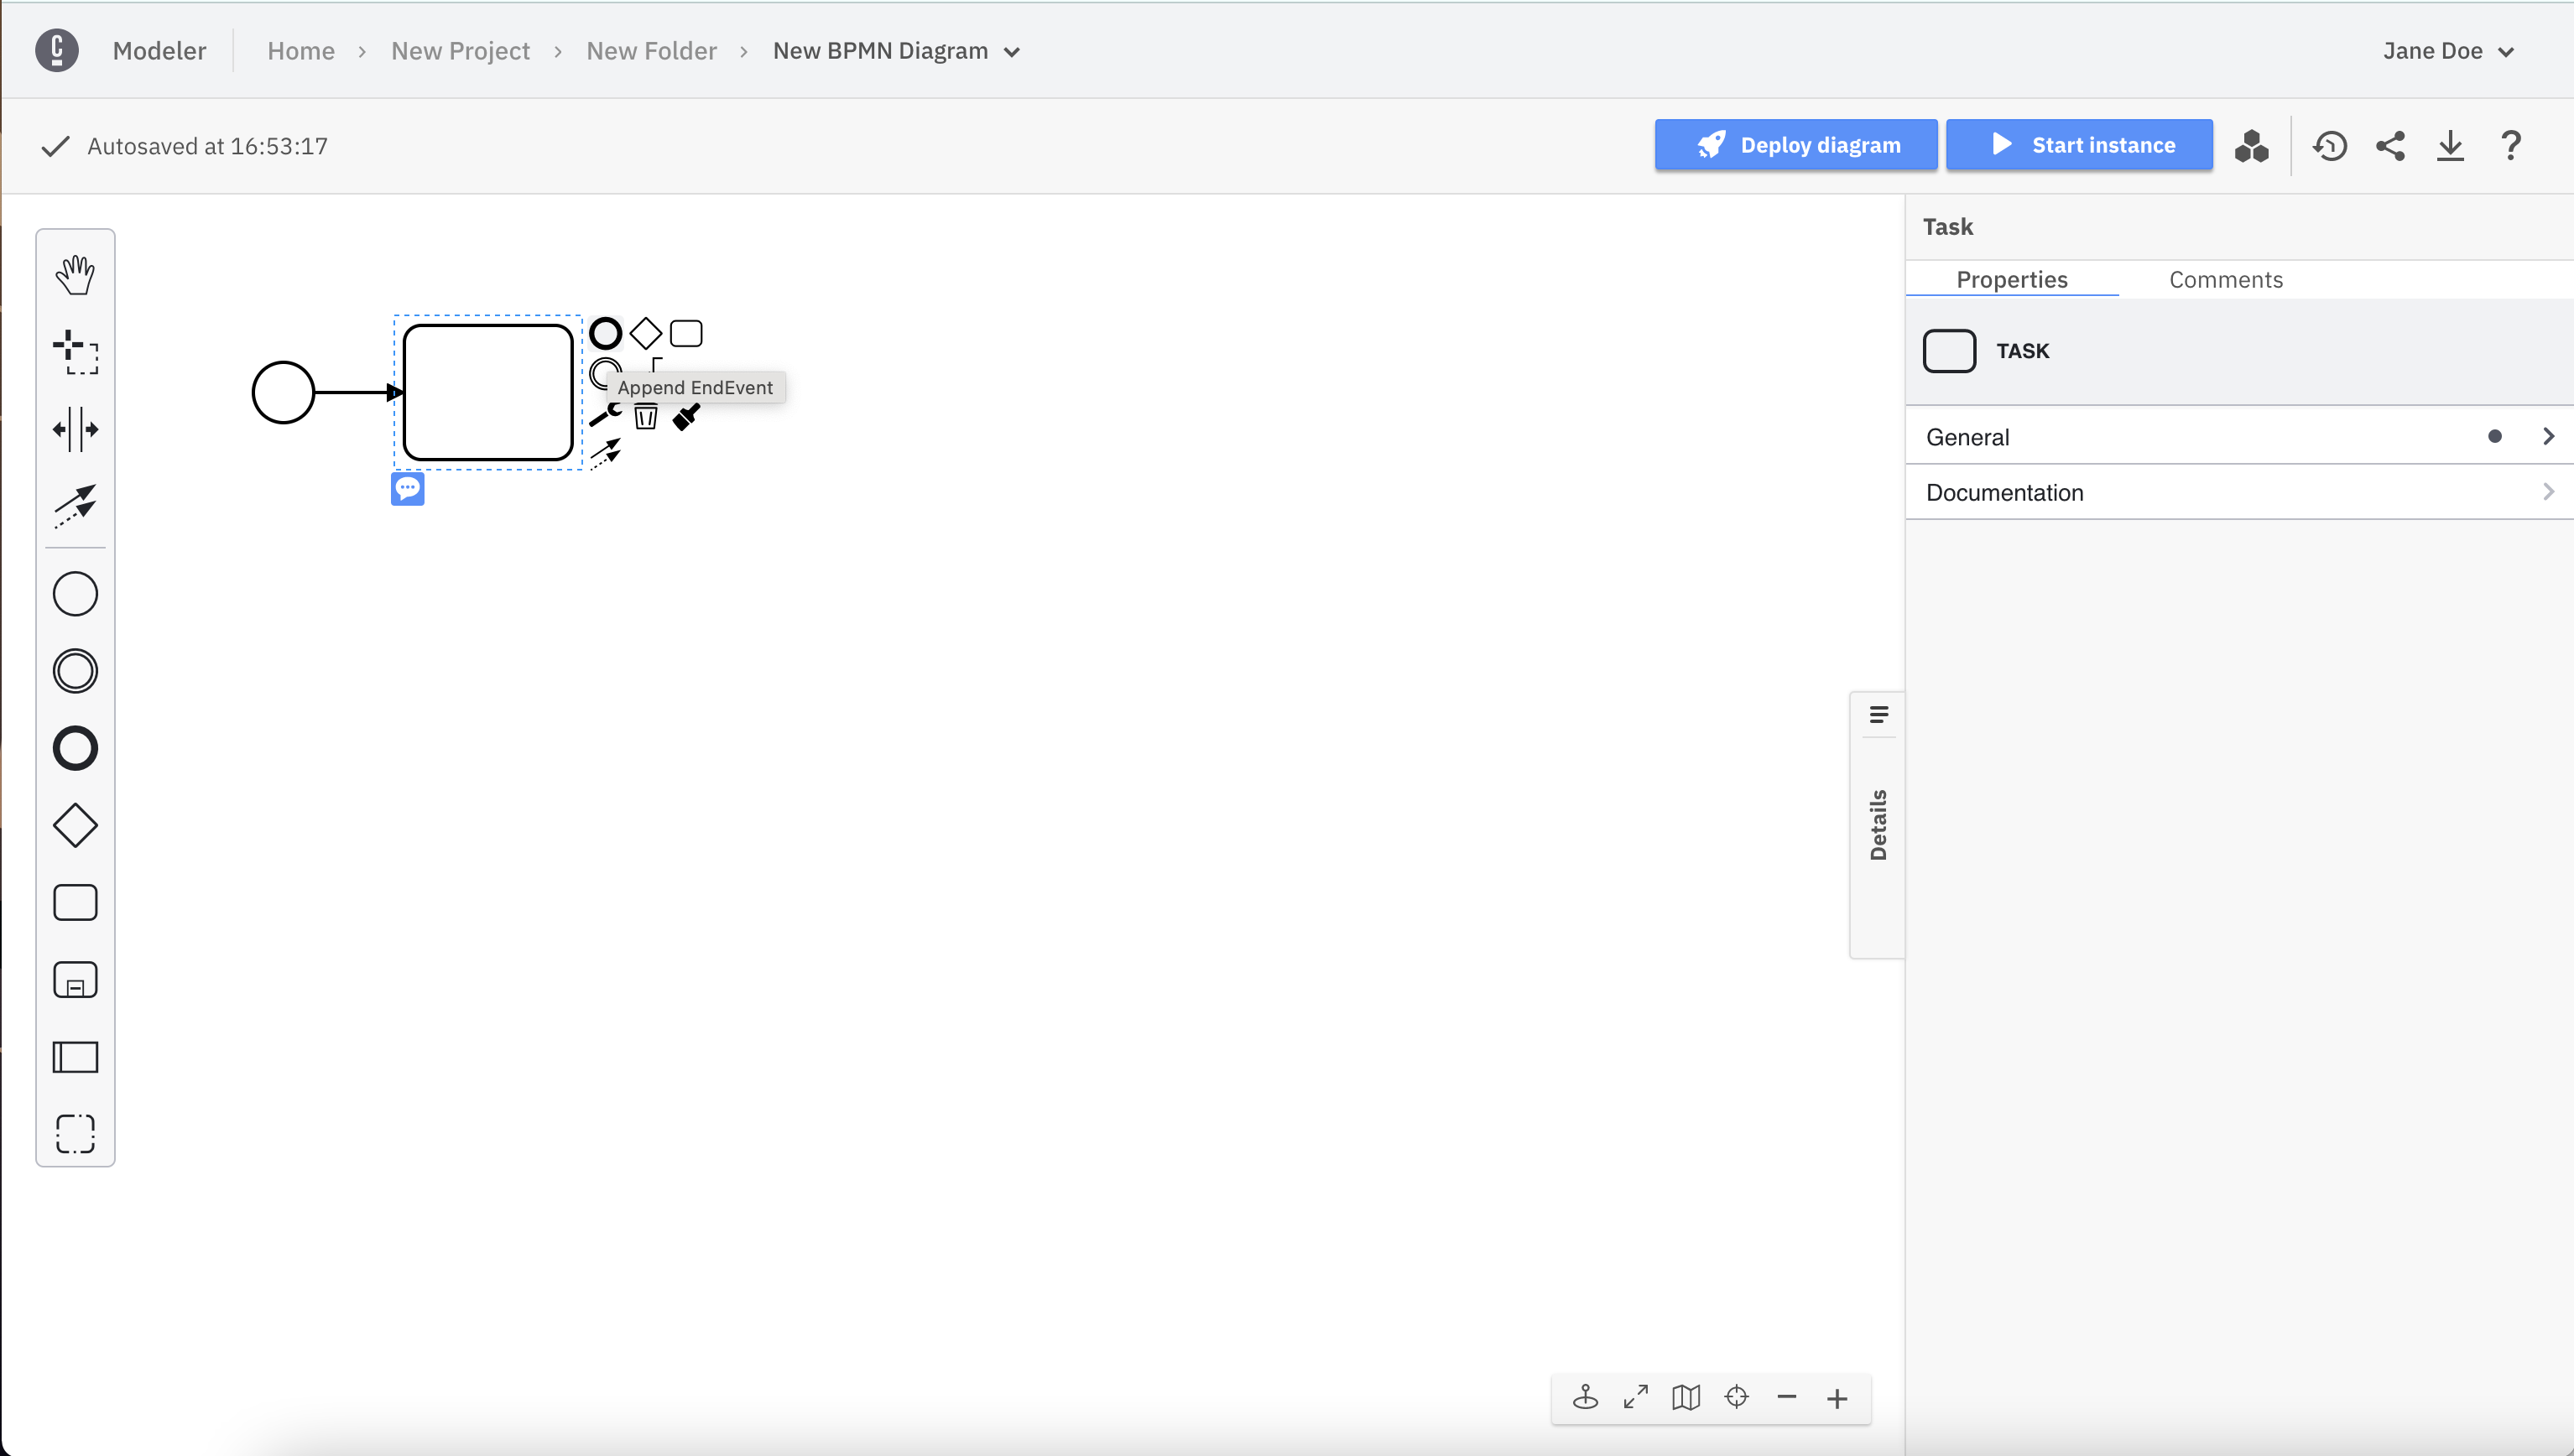
Task: Expand the General properties section
Action: (2238, 436)
